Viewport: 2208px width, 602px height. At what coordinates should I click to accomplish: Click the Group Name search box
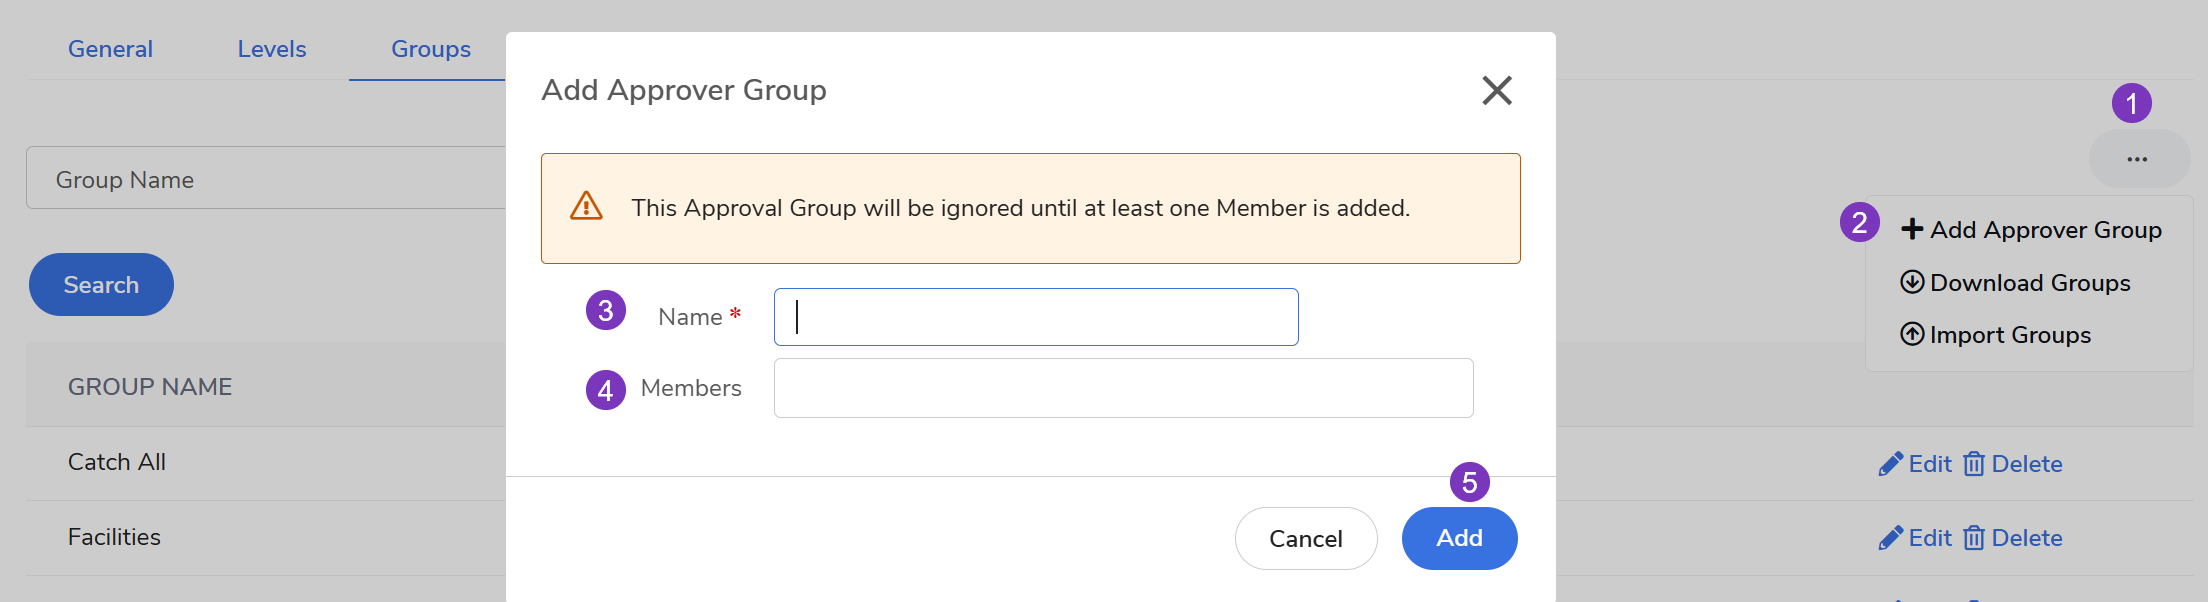click(266, 179)
